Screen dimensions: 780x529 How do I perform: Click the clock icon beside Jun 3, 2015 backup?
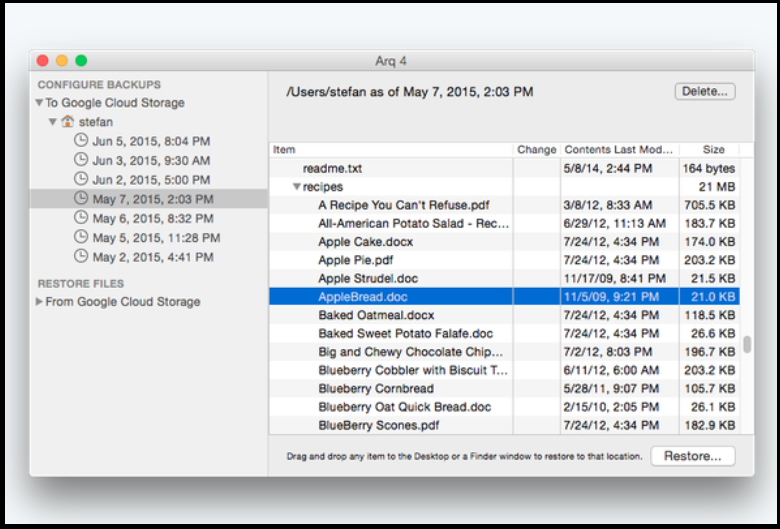81,160
